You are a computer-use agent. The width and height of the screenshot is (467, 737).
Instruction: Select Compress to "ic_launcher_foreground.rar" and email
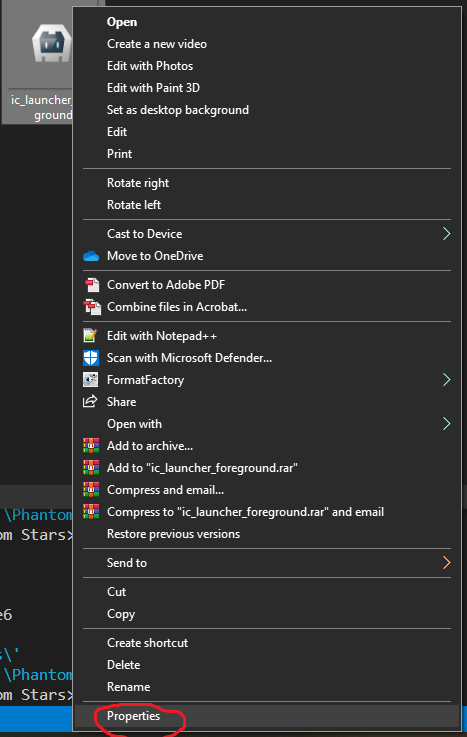(x=245, y=512)
